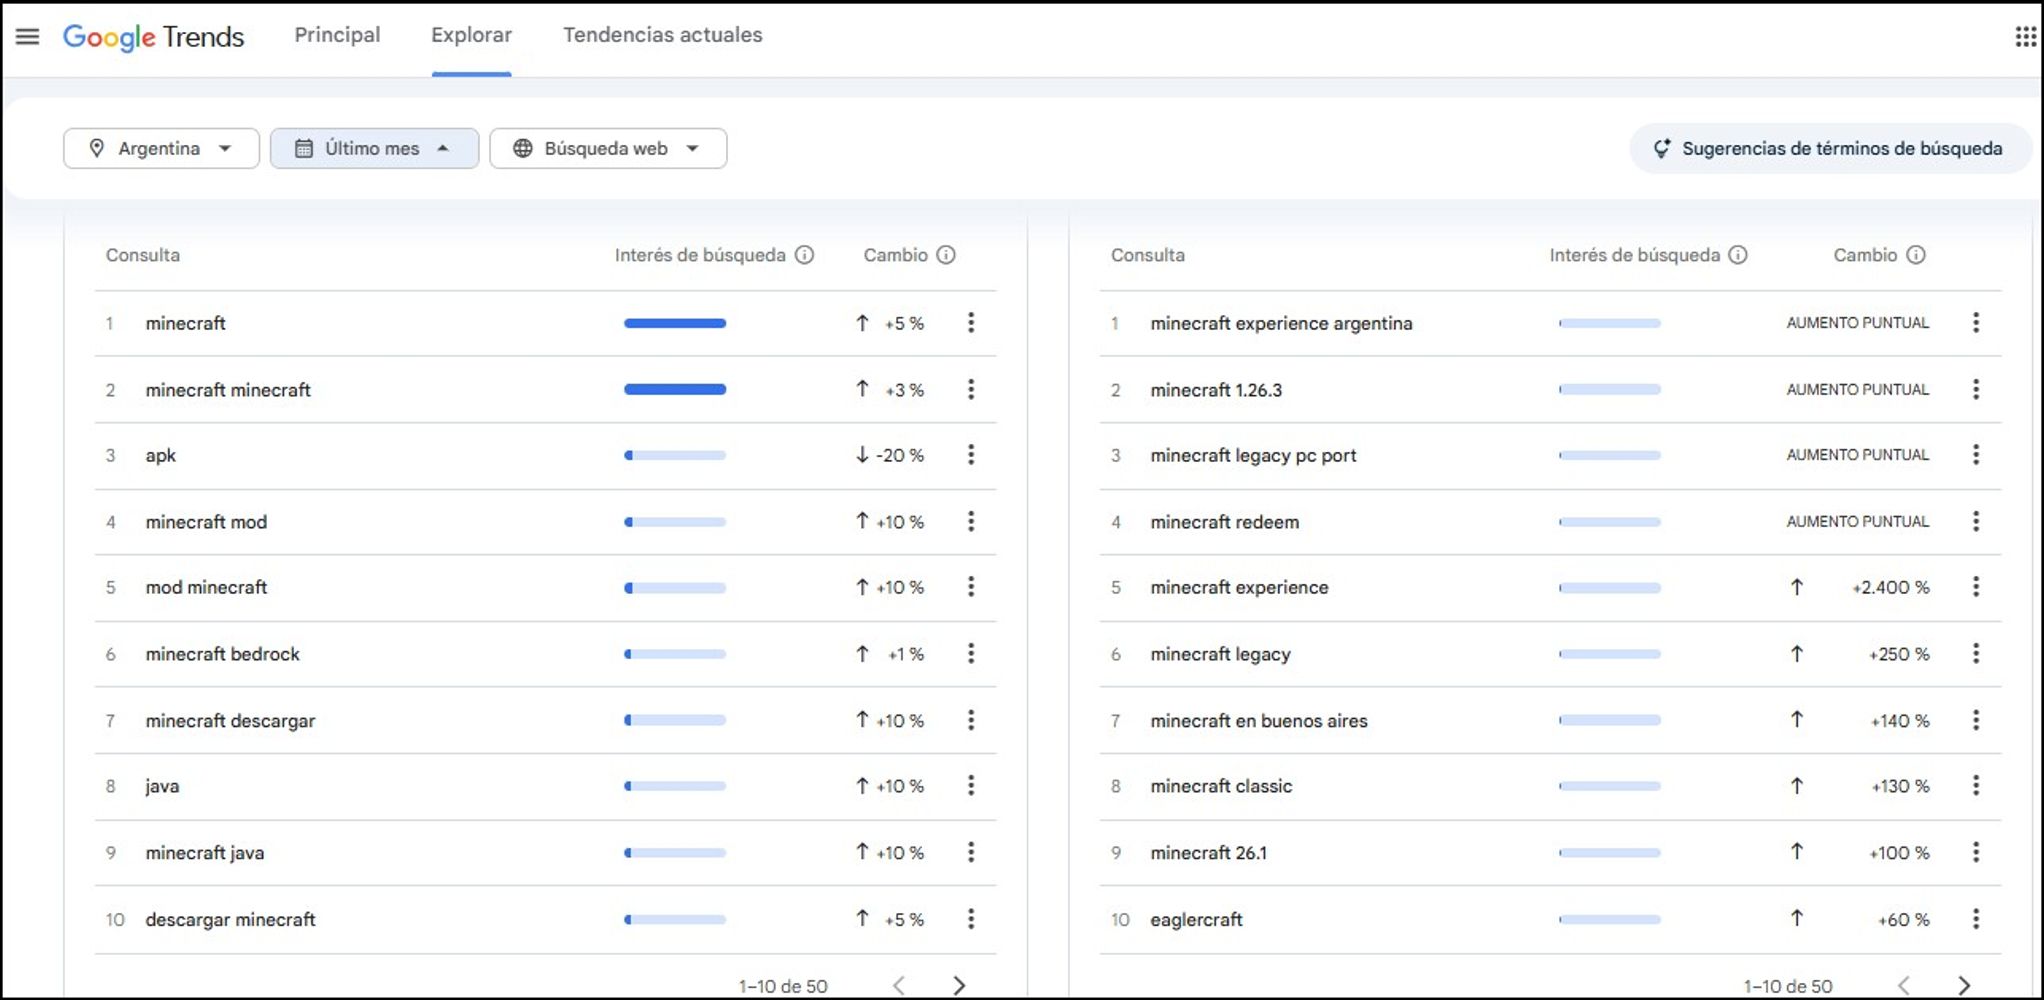
Task: Open options menu for mod minecraft row
Action: 971,587
